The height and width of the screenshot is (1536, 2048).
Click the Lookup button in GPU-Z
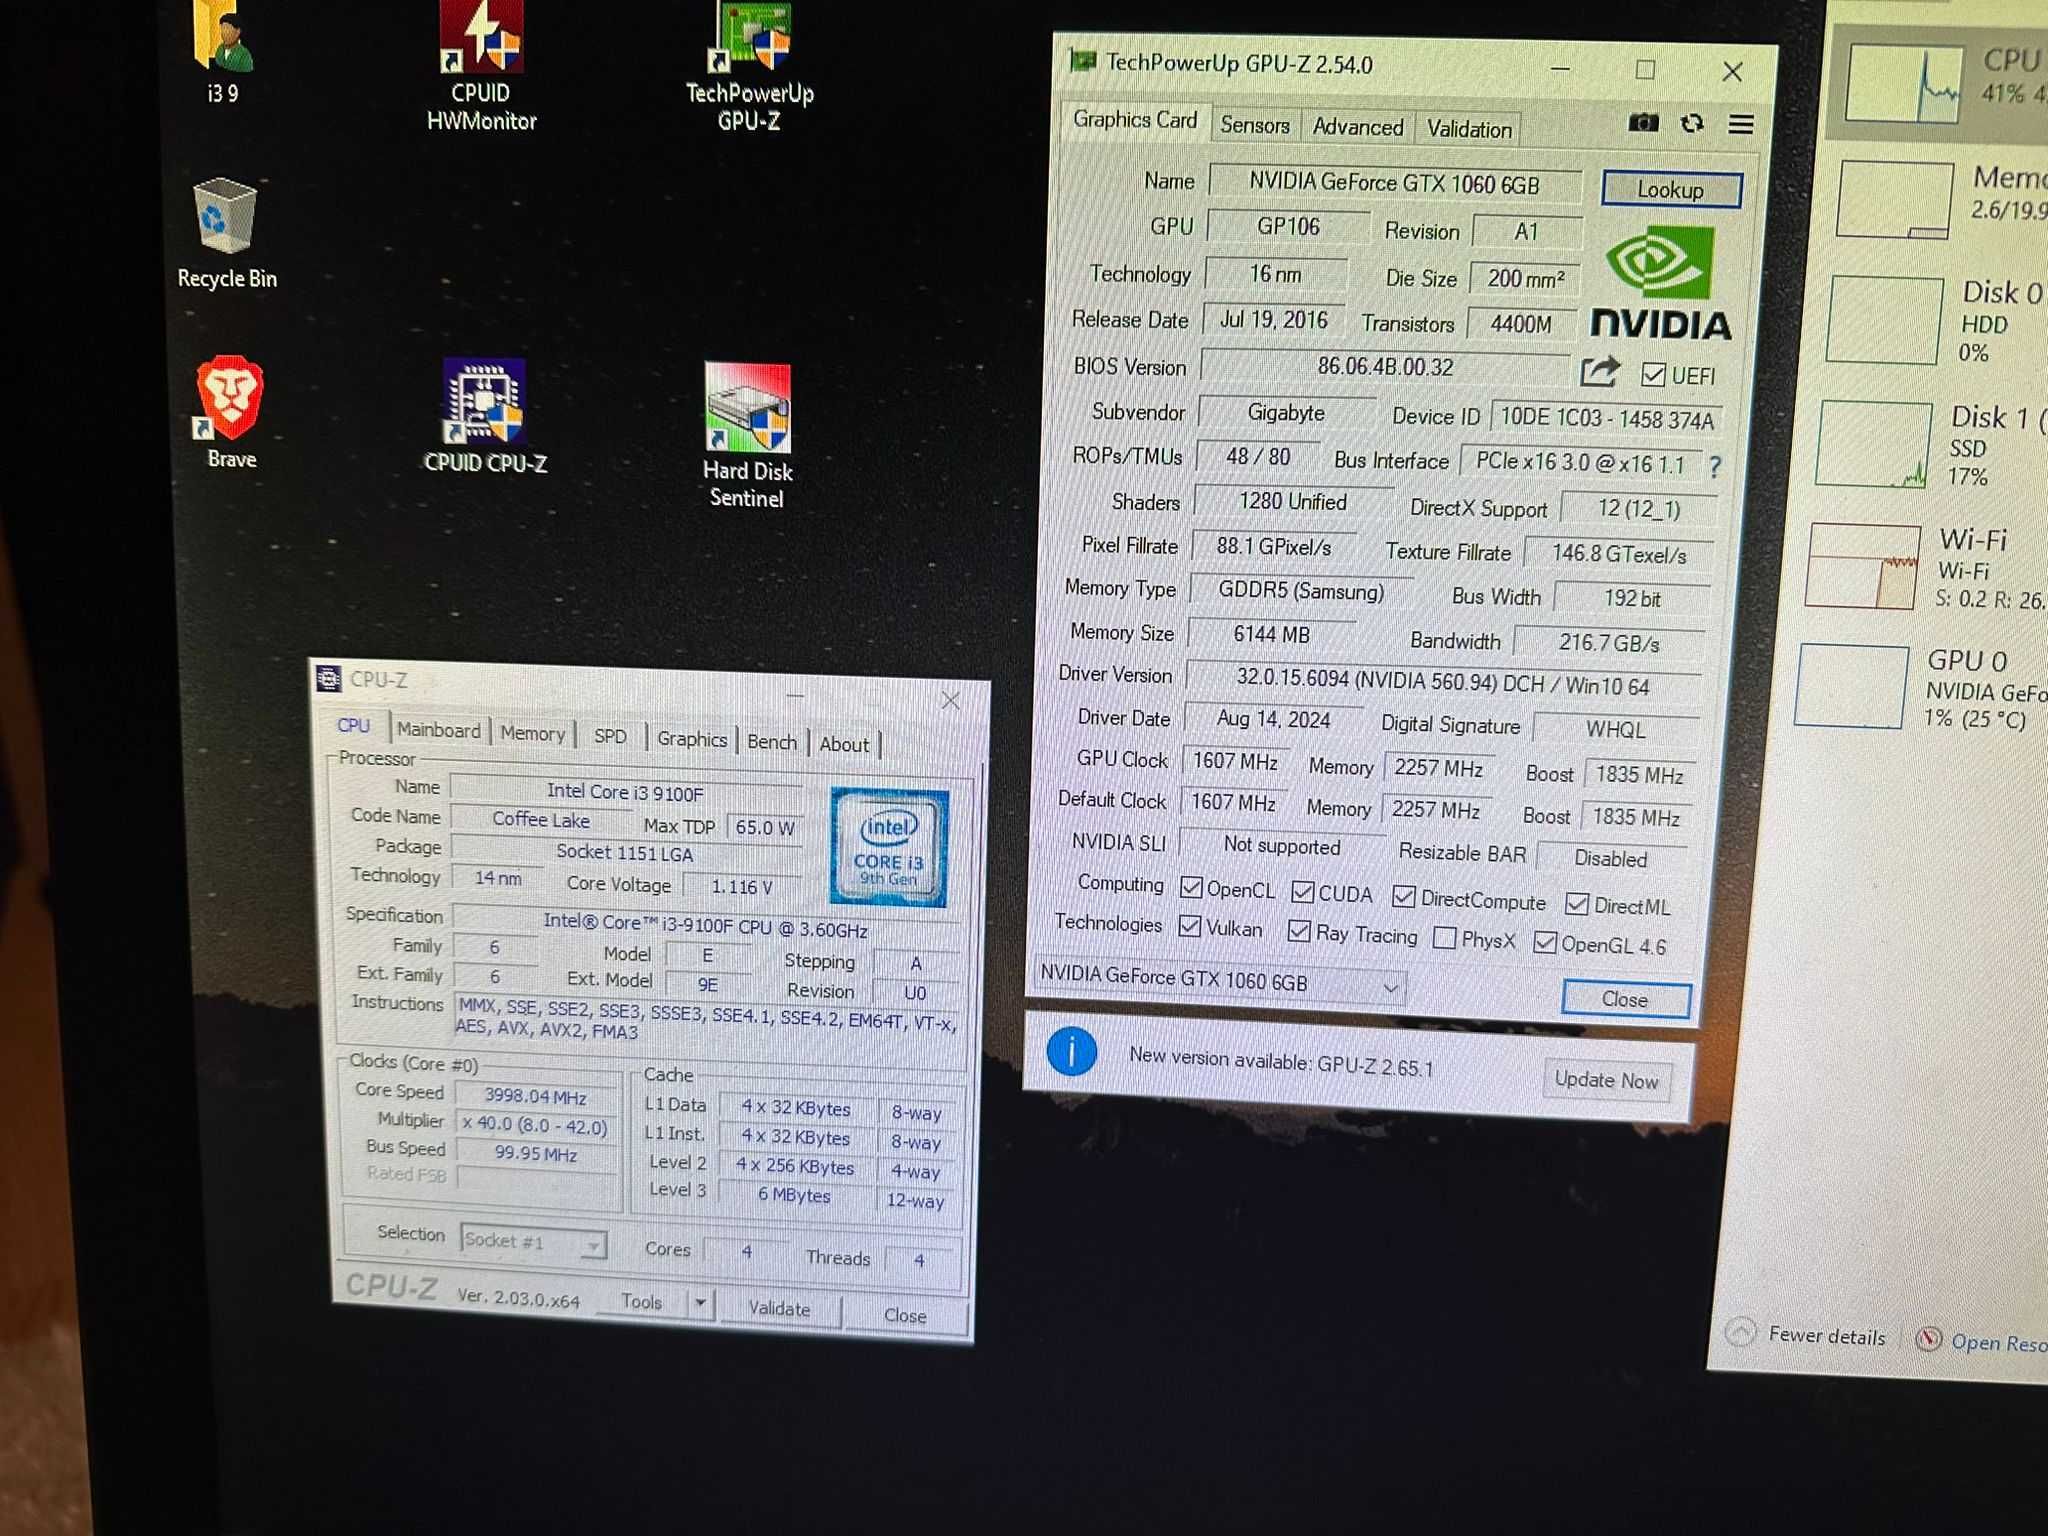pyautogui.click(x=1671, y=189)
